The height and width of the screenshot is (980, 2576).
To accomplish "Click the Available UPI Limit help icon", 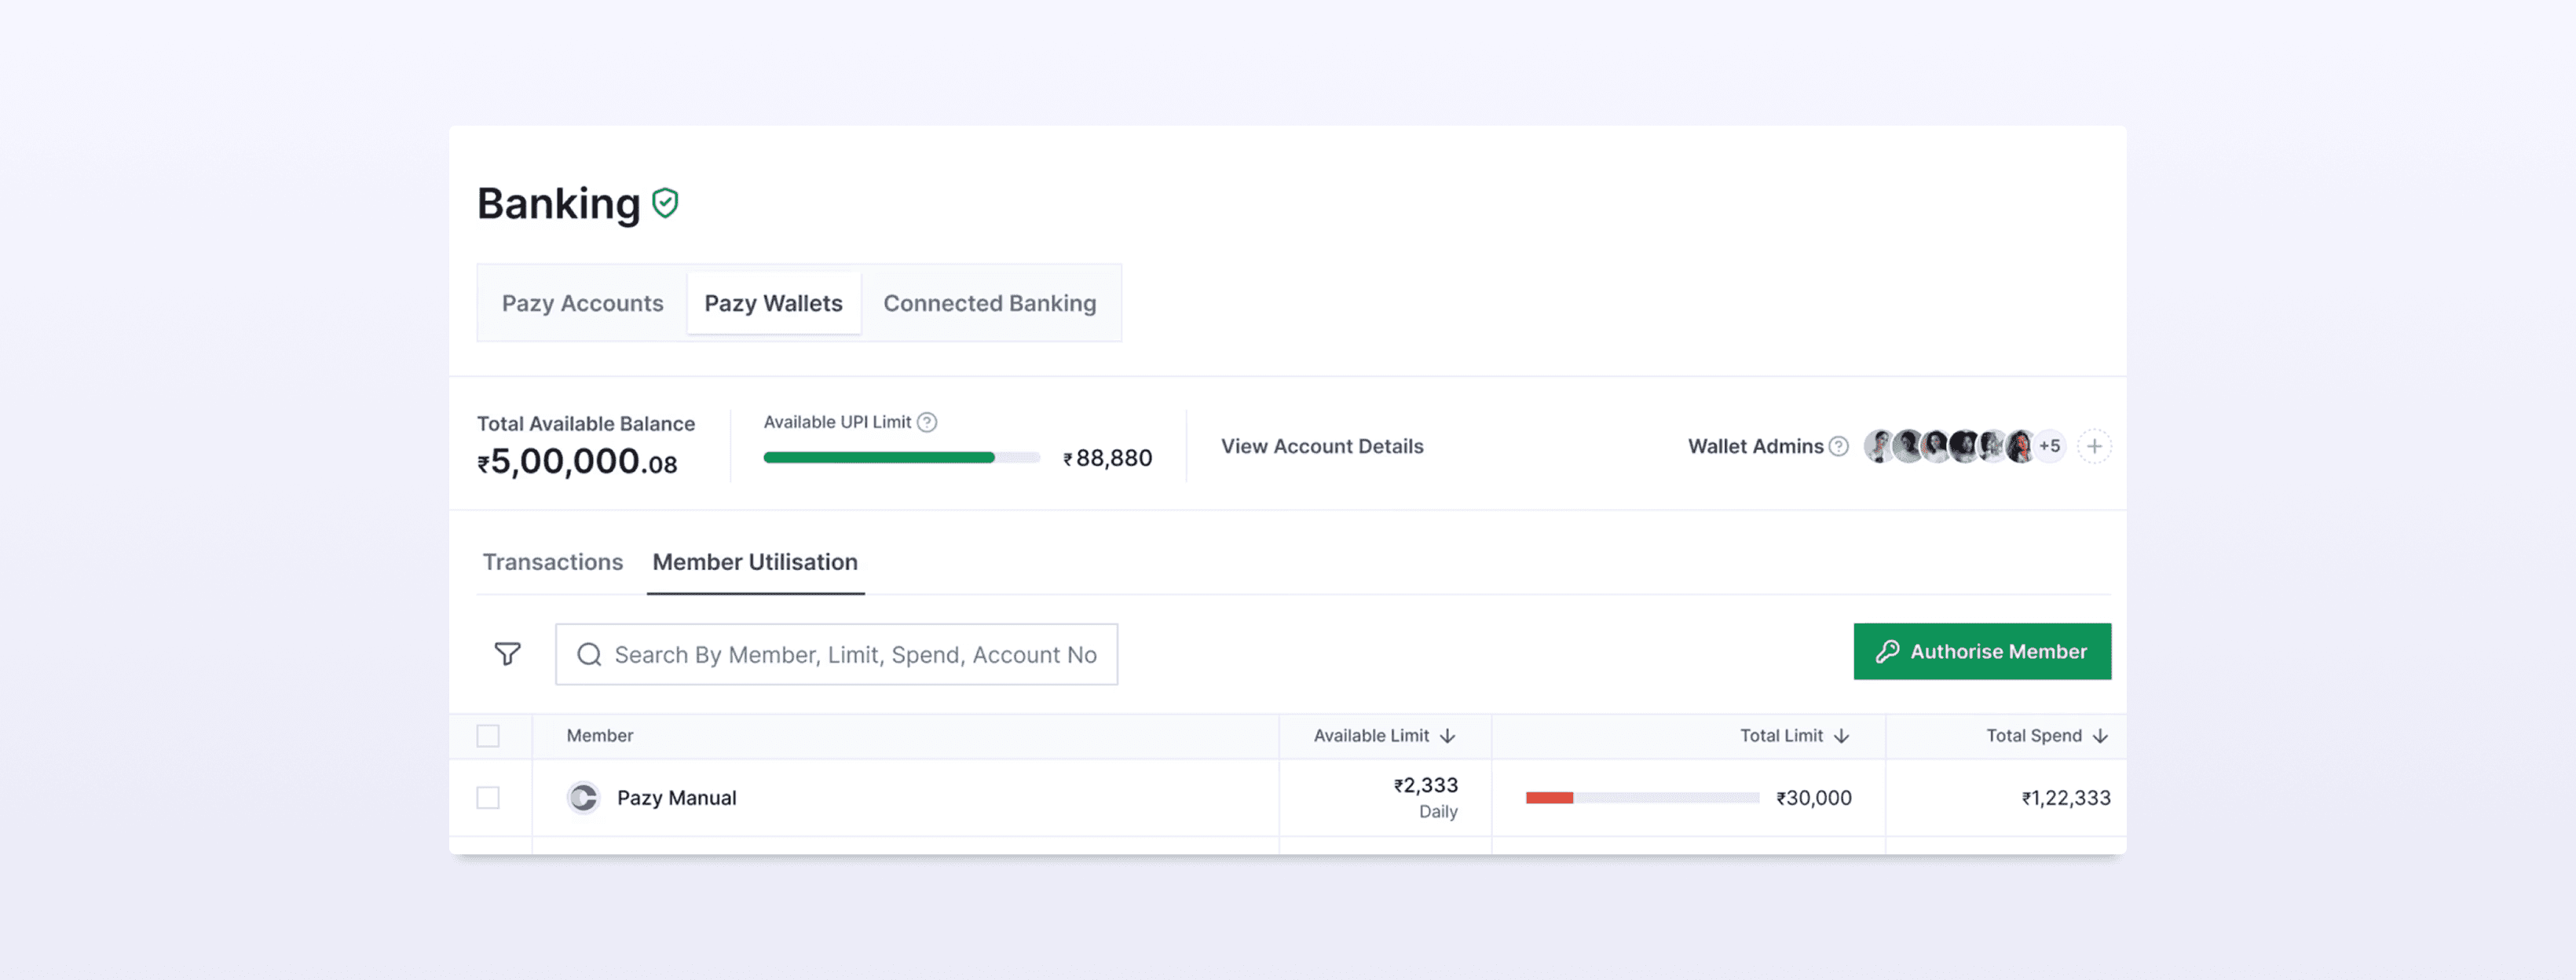I will coord(927,422).
